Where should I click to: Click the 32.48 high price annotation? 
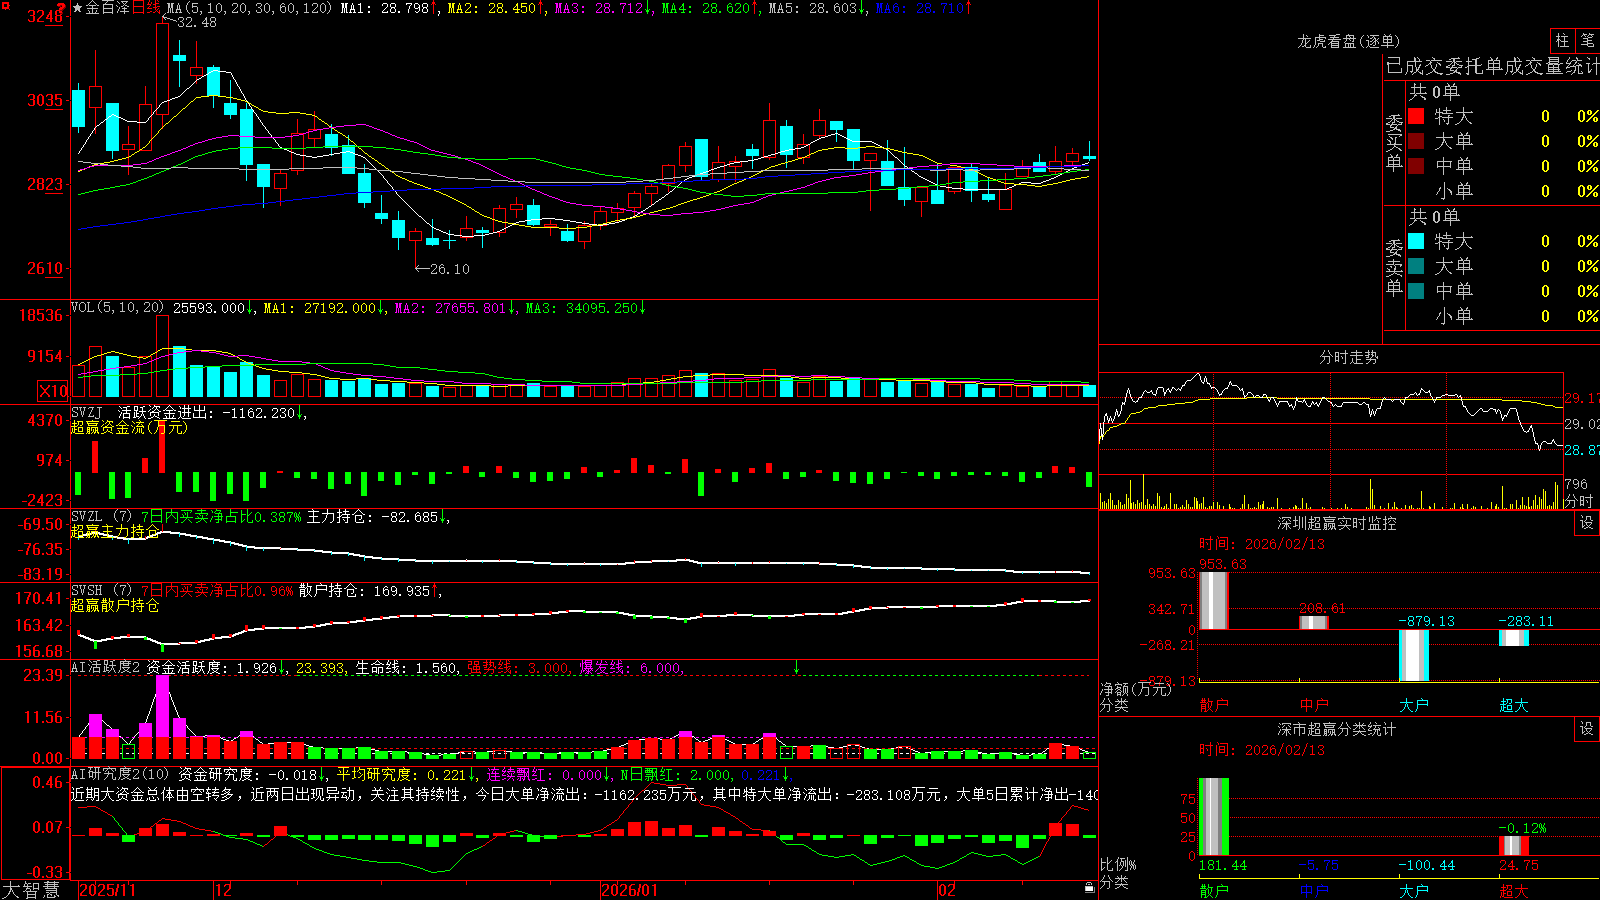pyautogui.click(x=197, y=22)
